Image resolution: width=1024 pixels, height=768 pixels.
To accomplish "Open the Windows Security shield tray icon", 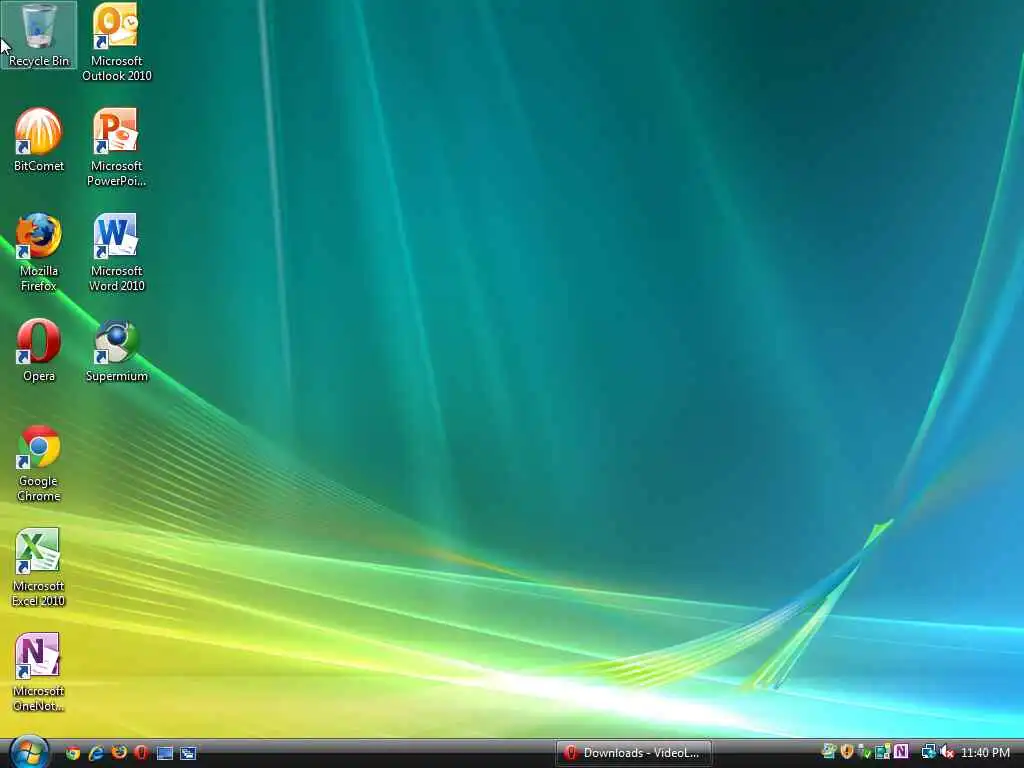I will pyautogui.click(x=847, y=752).
